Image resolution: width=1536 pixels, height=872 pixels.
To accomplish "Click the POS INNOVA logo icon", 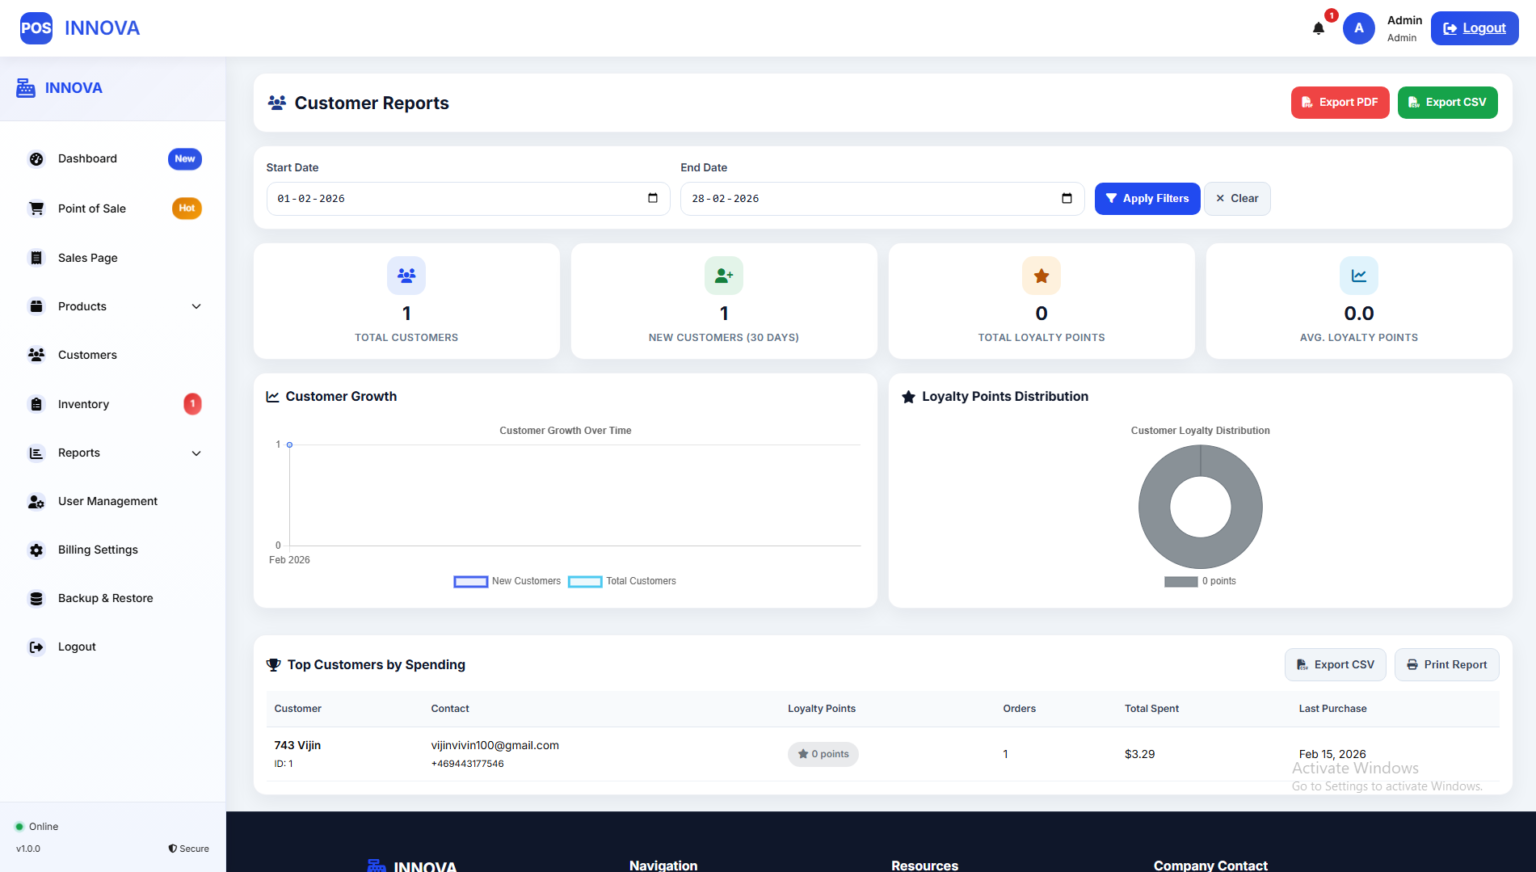I will tap(36, 28).
